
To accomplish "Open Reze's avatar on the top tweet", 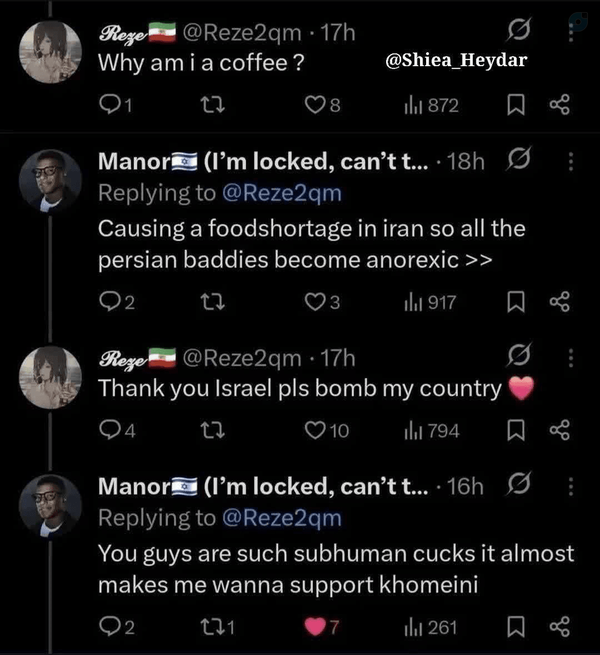I will (x=51, y=53).
